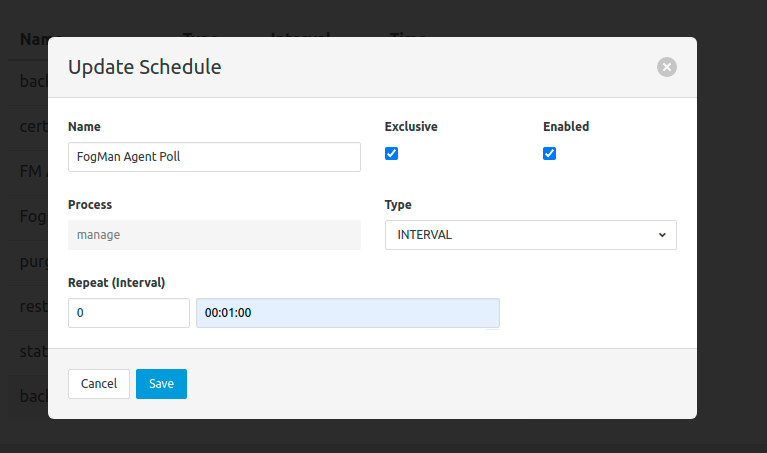
Task: Open the Type dropdown showing INTERVAL
Action: pos(530,235)
